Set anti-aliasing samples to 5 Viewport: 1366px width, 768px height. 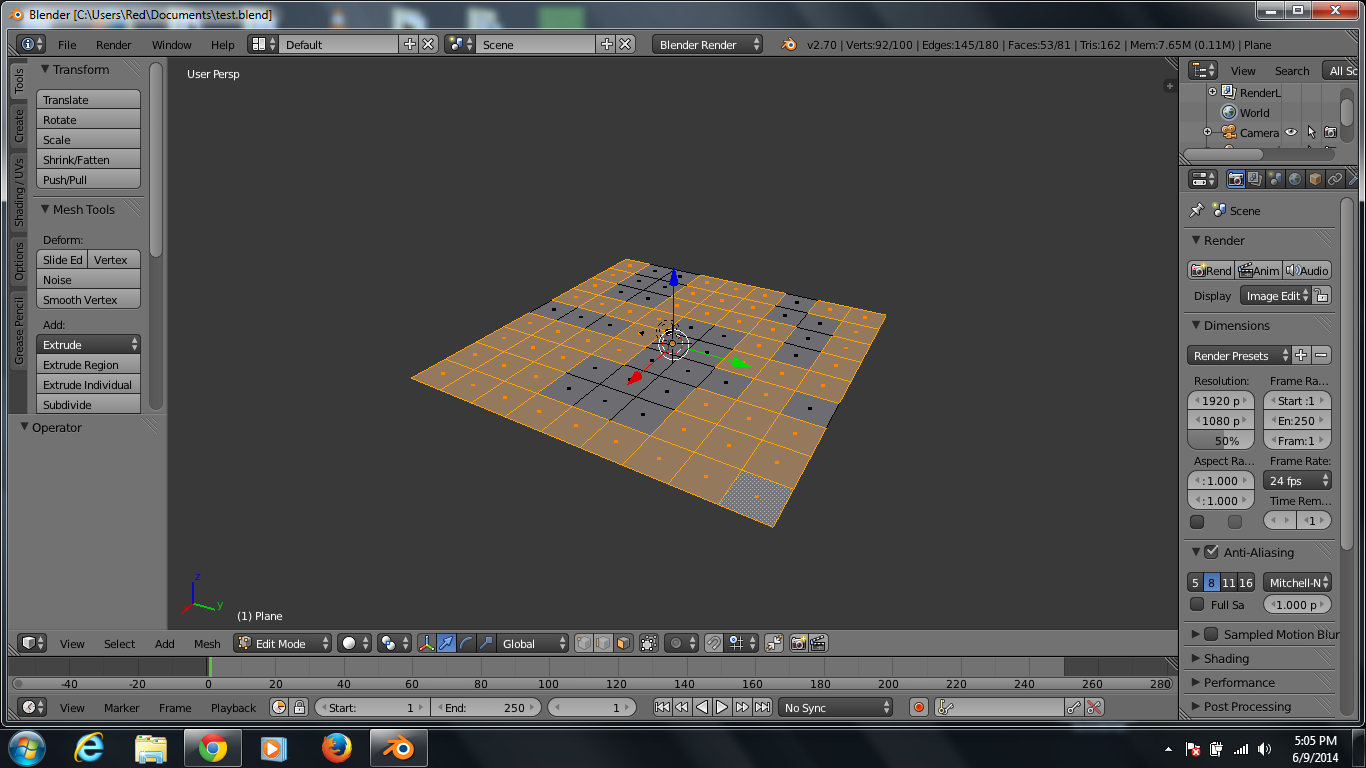pyautogui.click(x=1195, y=582)
